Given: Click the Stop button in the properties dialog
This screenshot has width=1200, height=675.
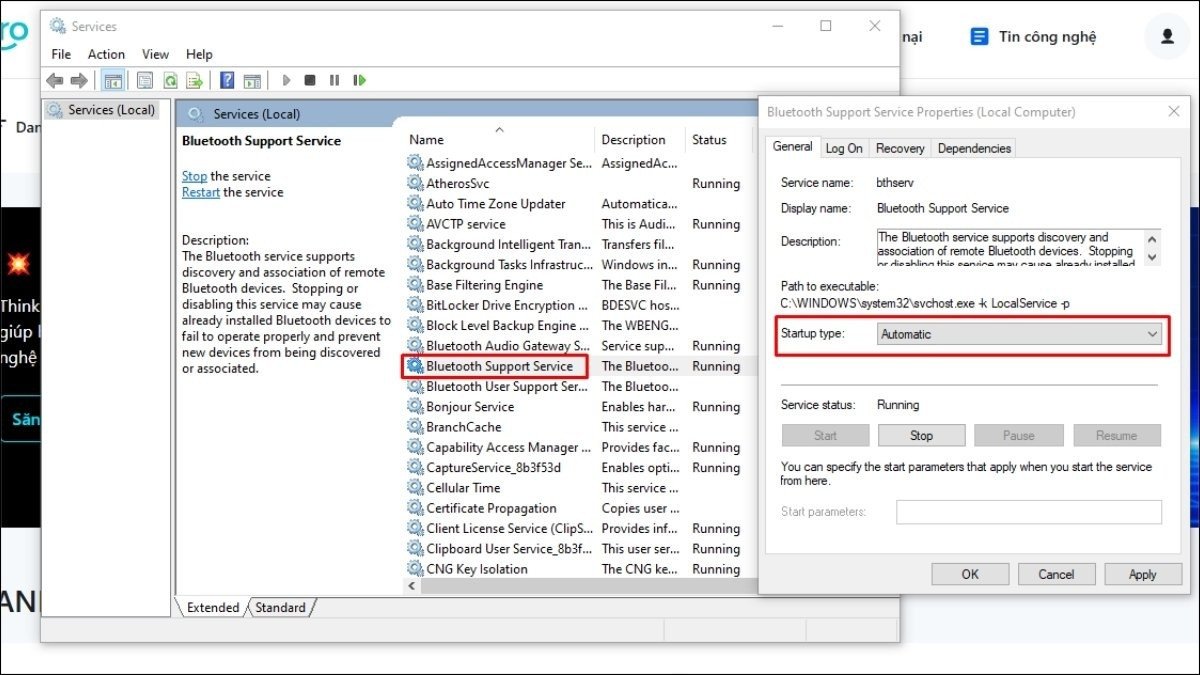Looking at the screenshot, I should [x=921, y=435].
